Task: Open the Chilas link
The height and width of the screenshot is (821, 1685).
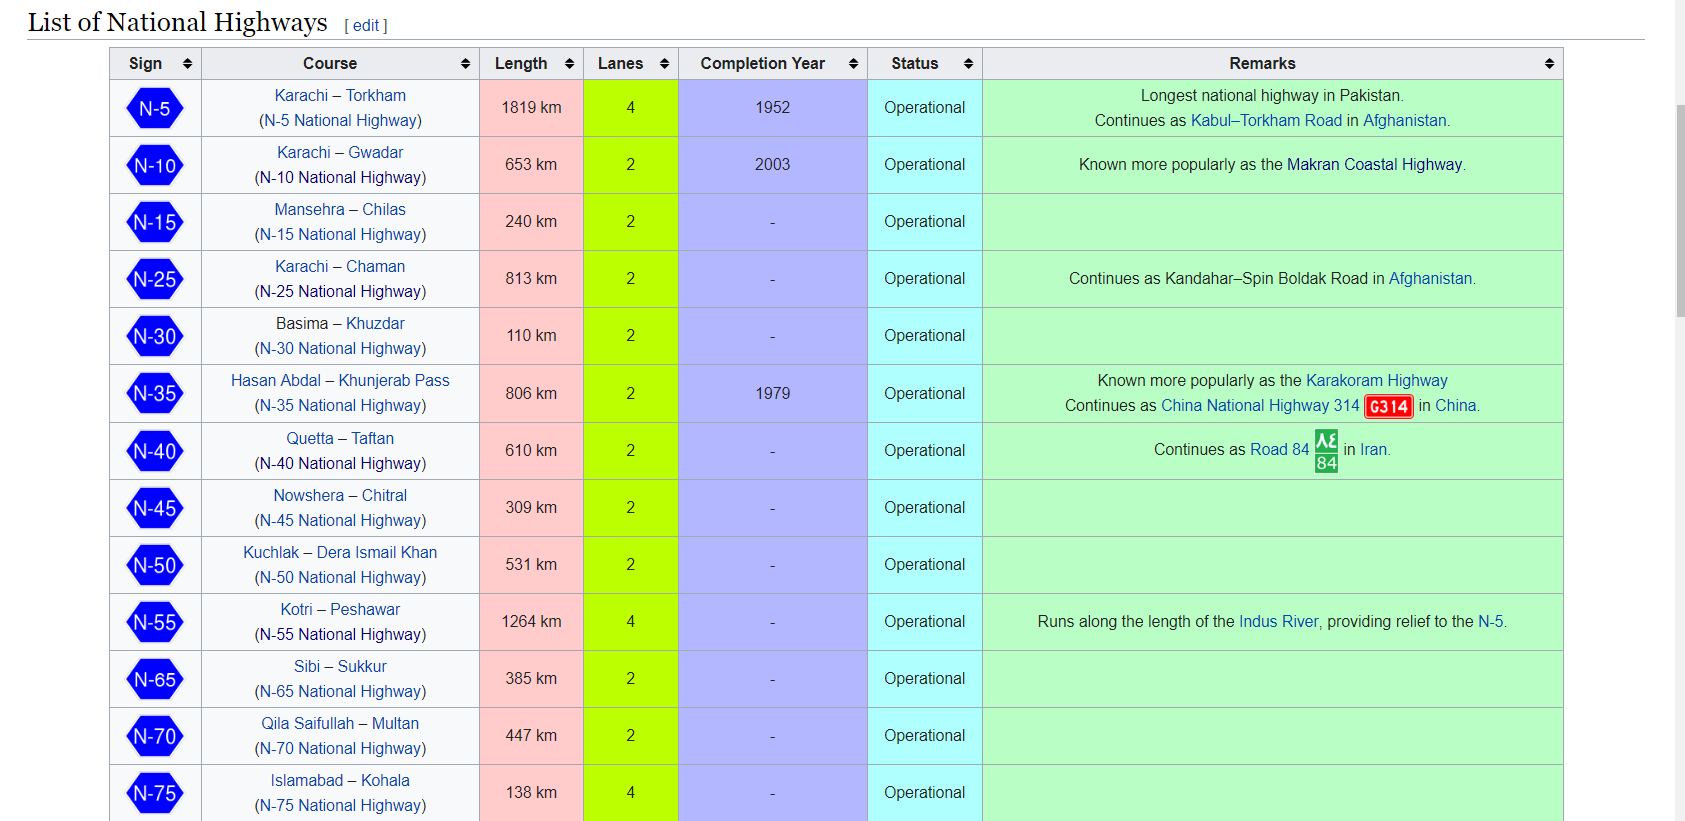Action: (384, 209)
